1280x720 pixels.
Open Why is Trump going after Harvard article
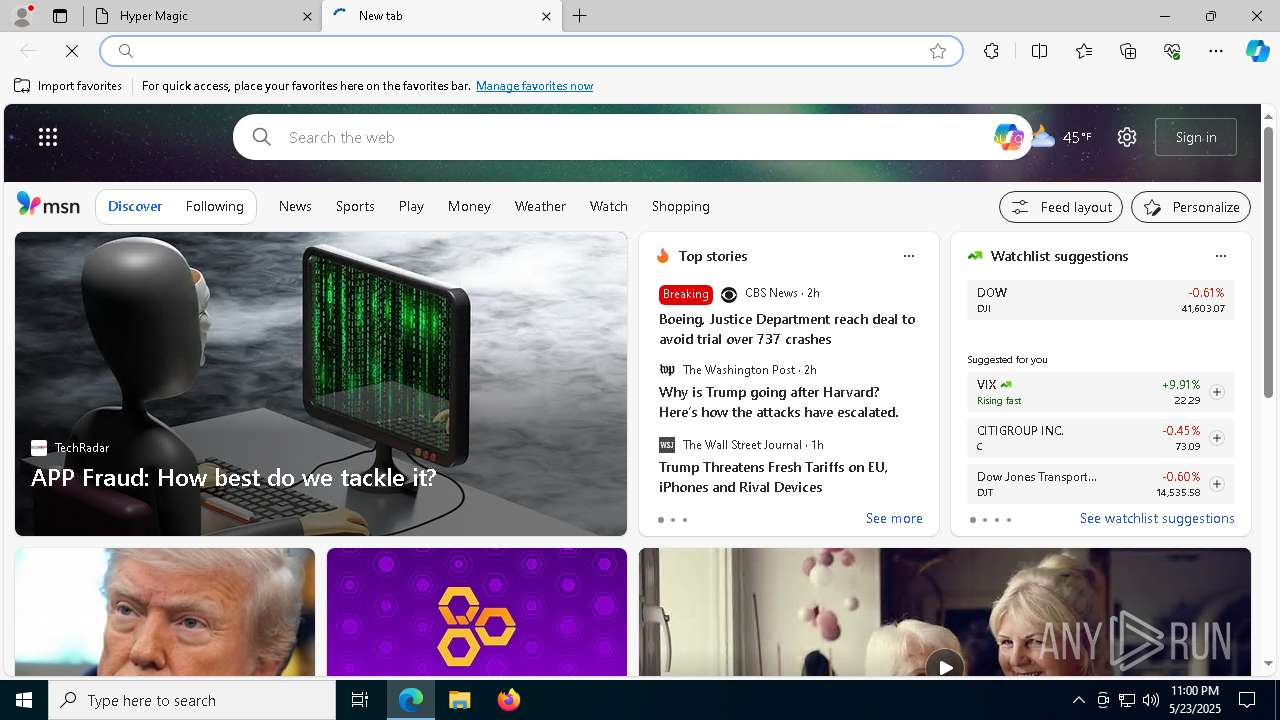point(779,402)
